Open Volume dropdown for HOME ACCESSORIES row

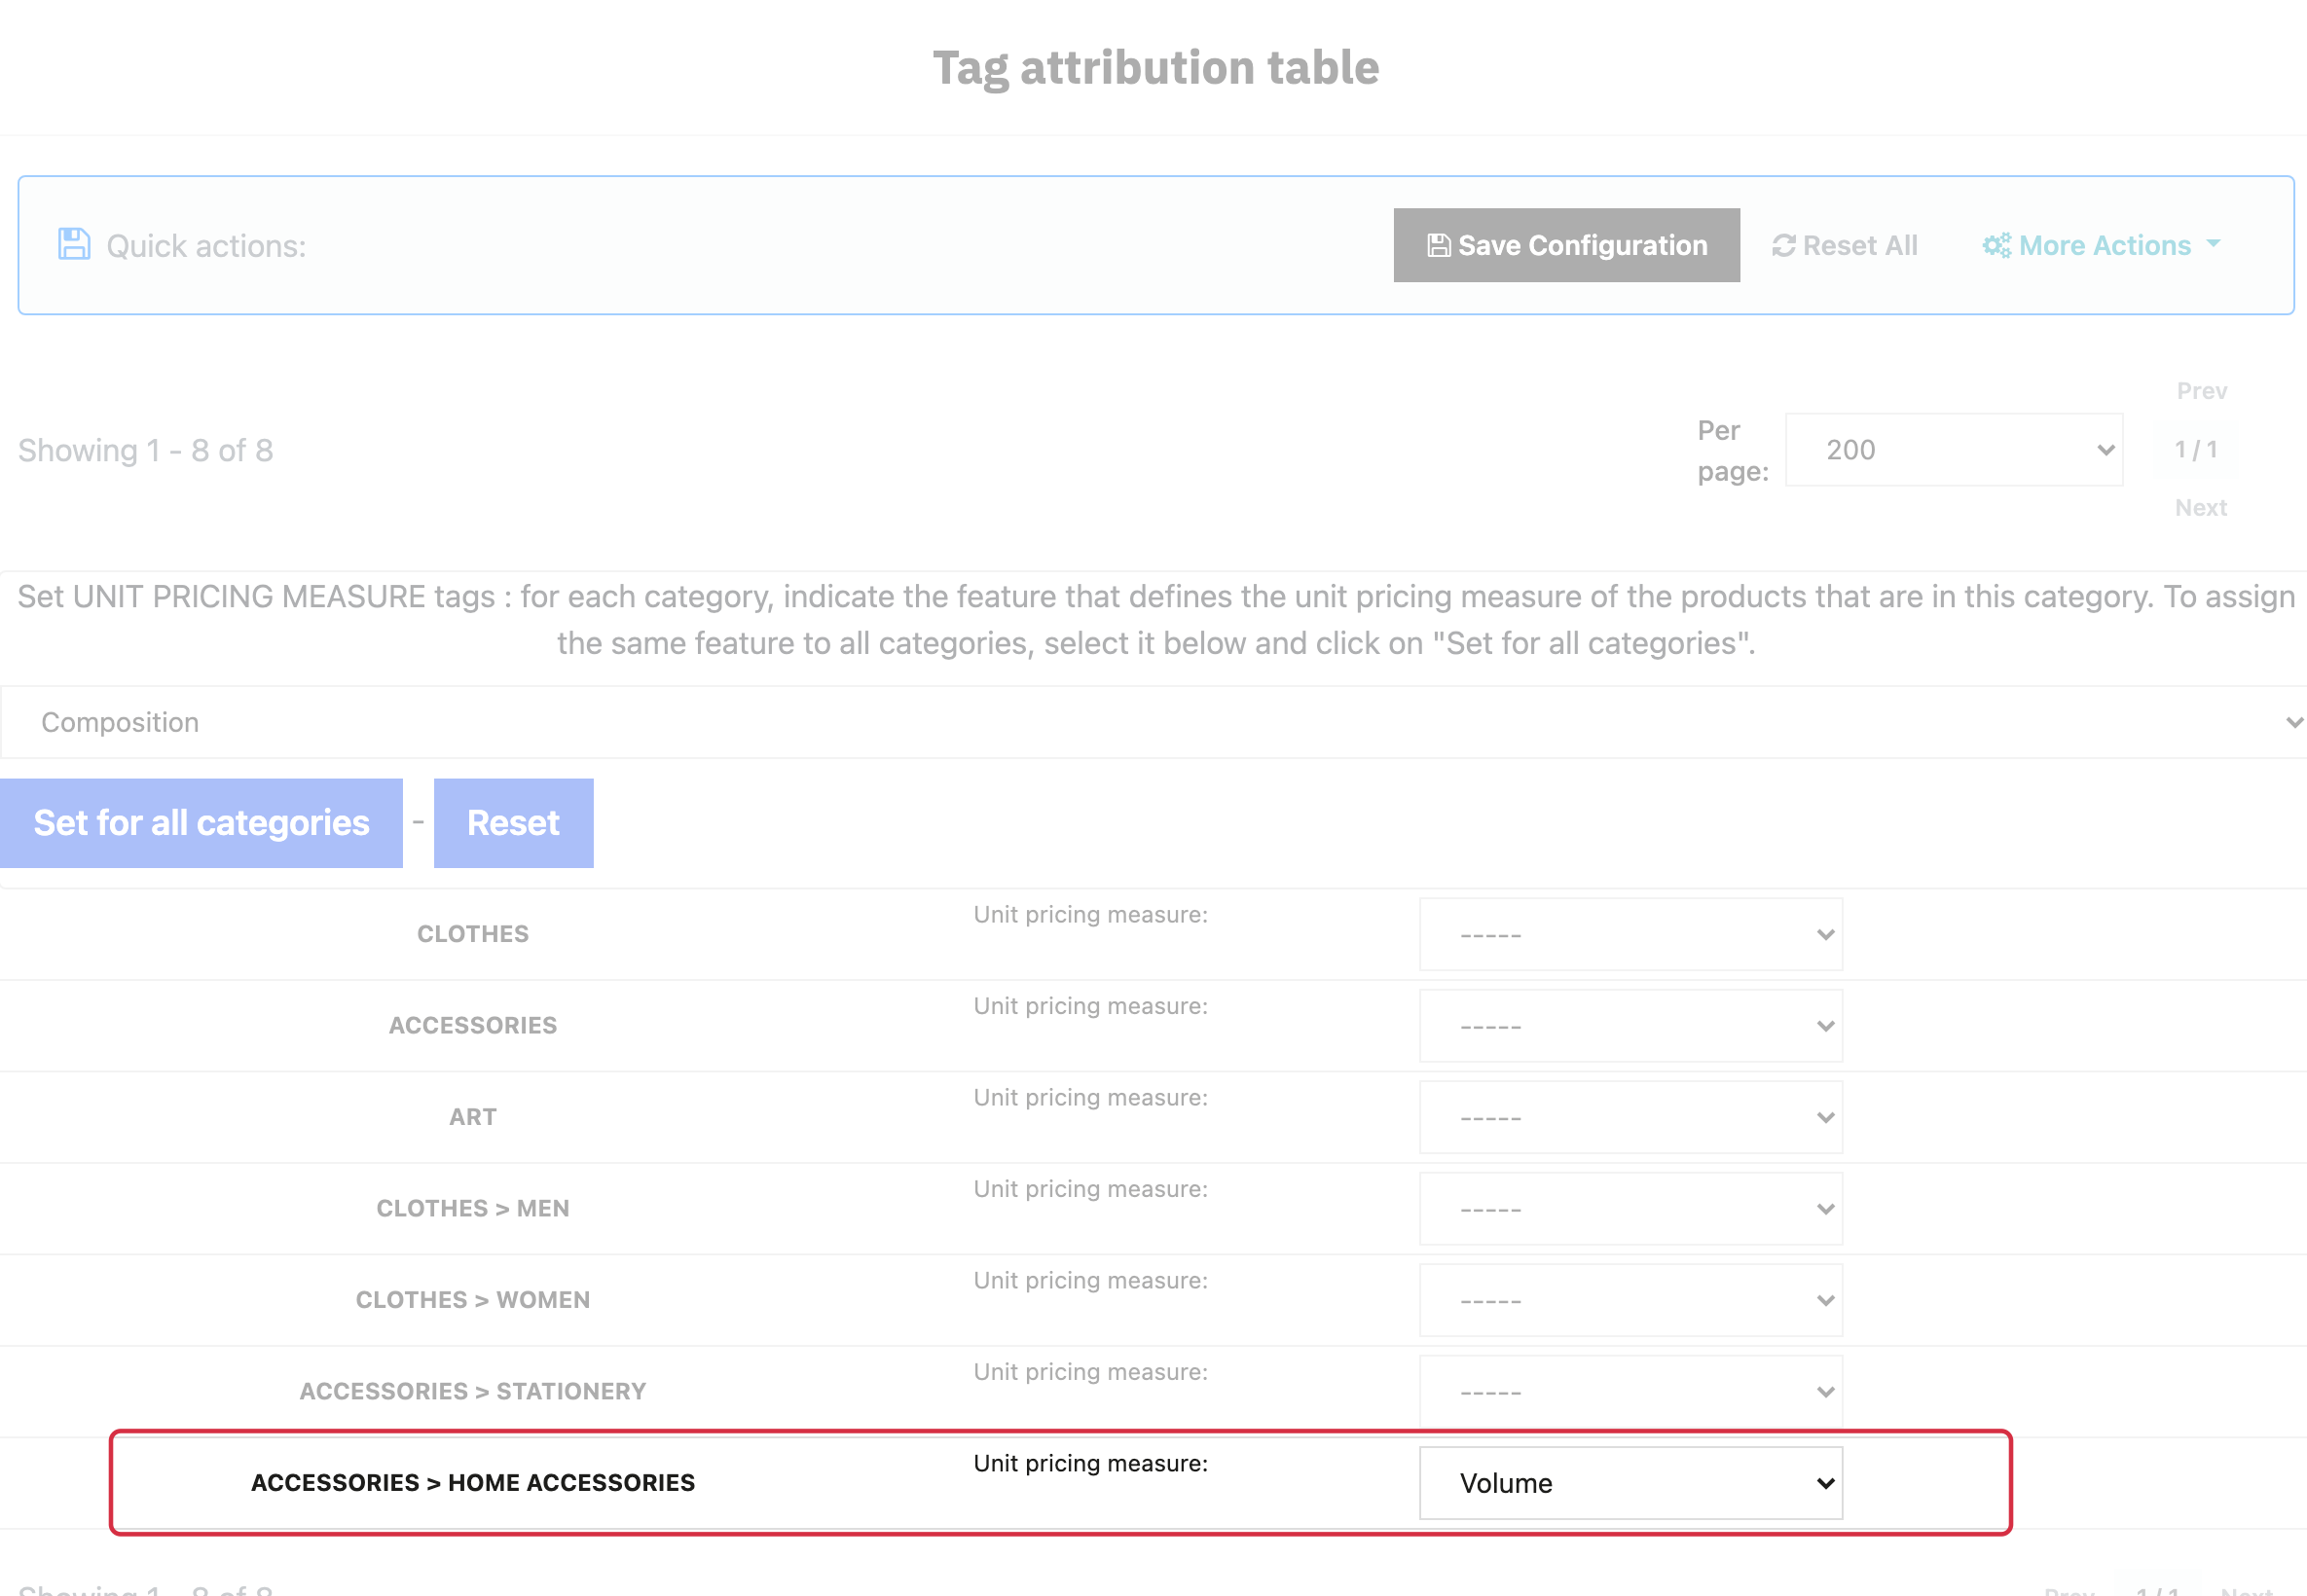tap(1630, 1483)
